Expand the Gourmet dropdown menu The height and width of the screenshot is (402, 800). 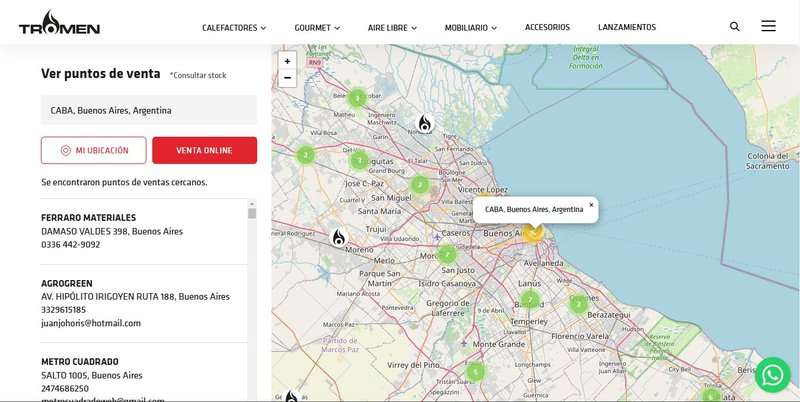(317, 28)
